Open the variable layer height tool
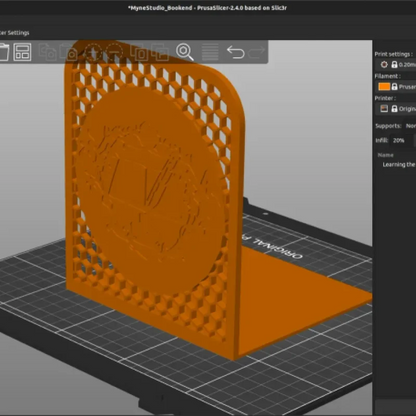 [210, 52]
